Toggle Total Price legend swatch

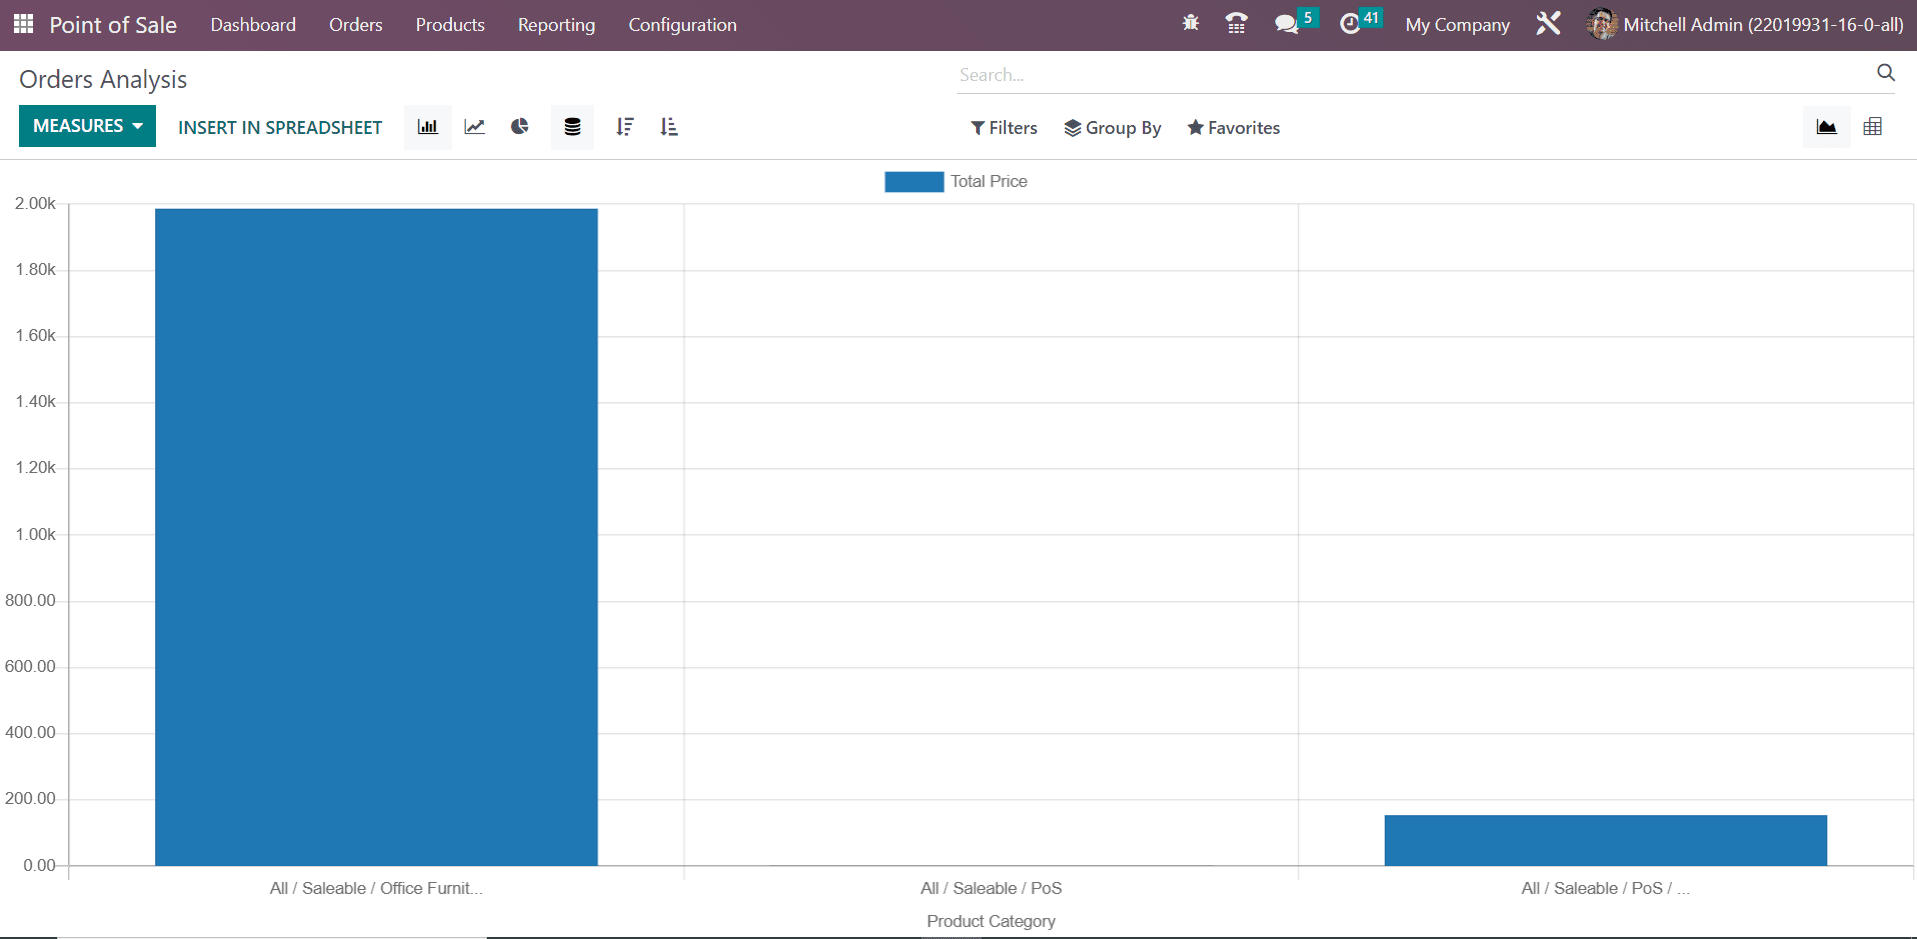pyautogui.click(x=913, y=182)
